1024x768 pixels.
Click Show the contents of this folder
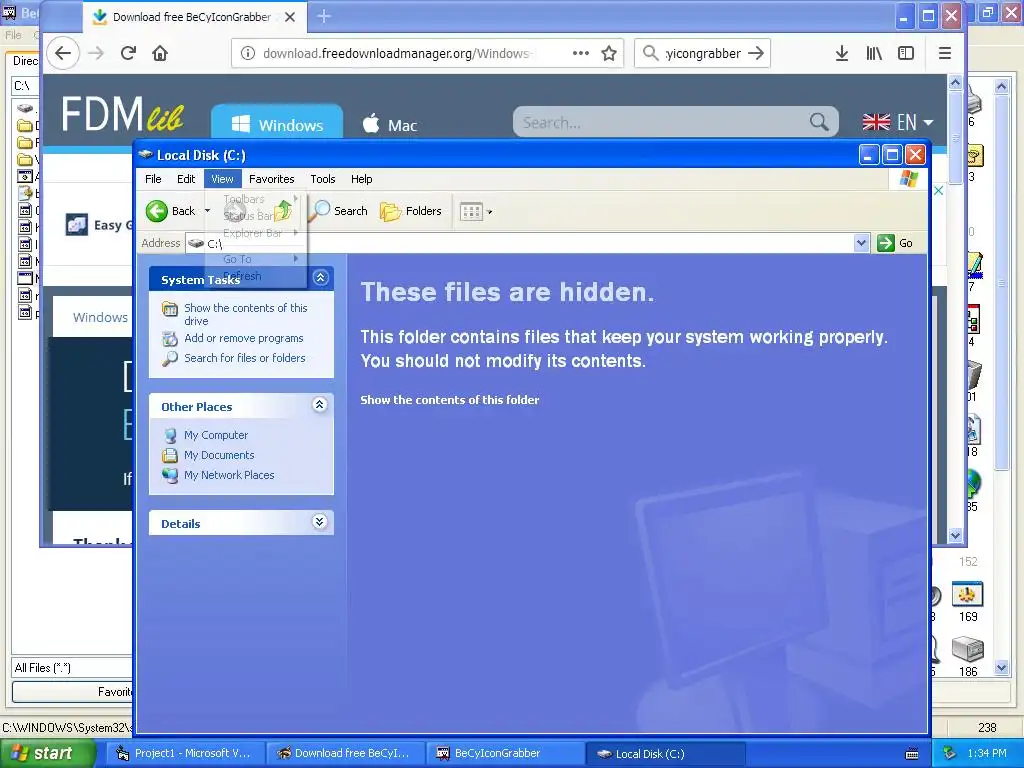coord(450,400)
